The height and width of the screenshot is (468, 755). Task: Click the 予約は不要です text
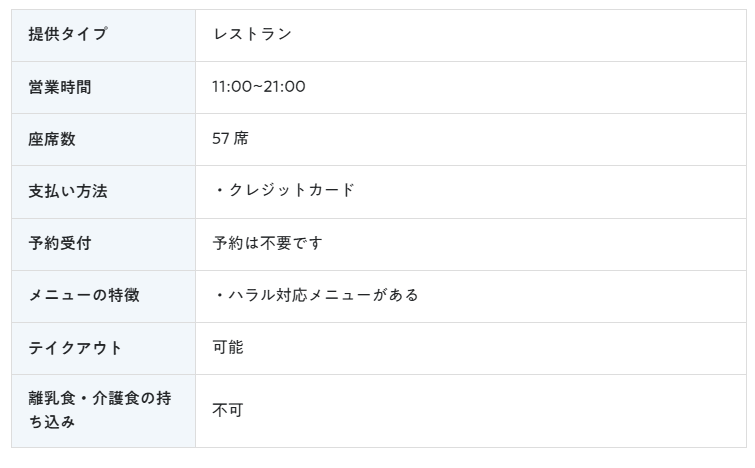267,243
